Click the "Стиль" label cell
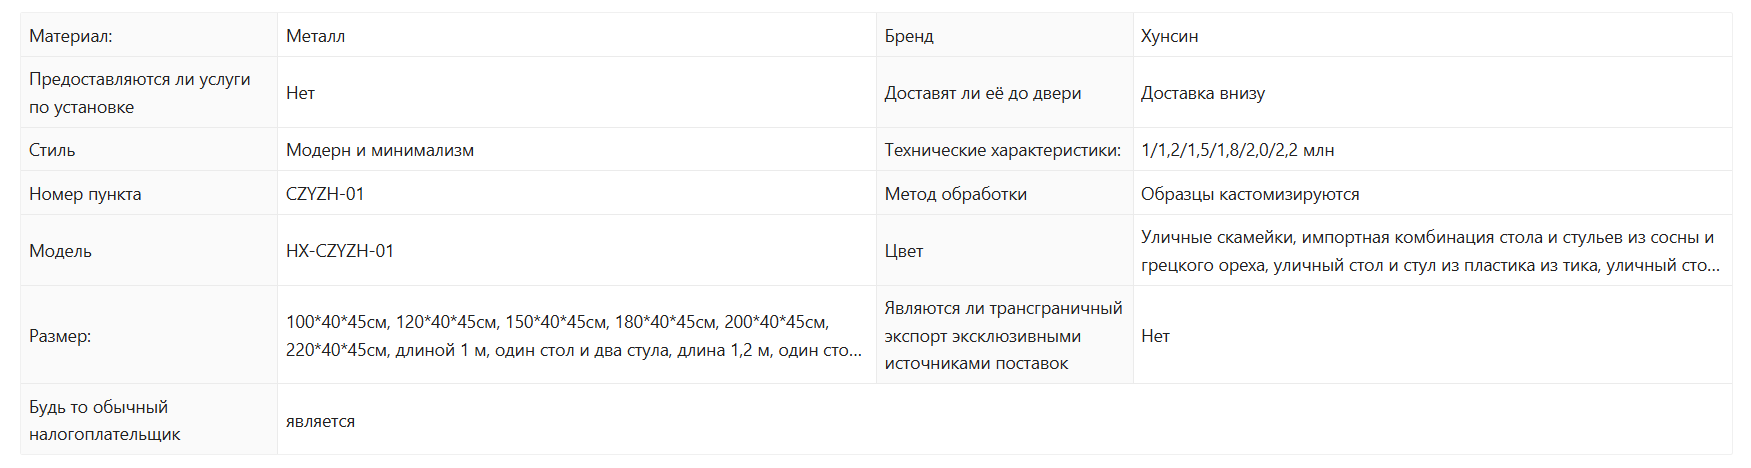Viewport: 1751px width, 468px height. tap(52, 150)
